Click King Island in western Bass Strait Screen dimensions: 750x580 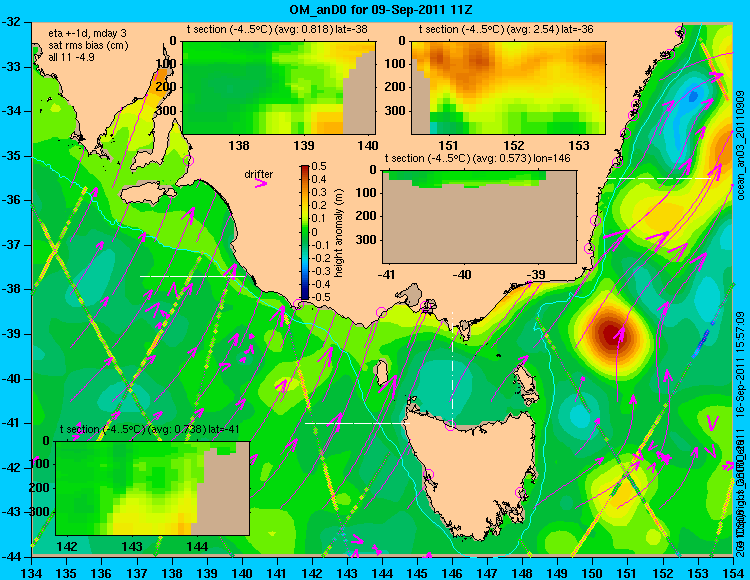click(381, 373)
